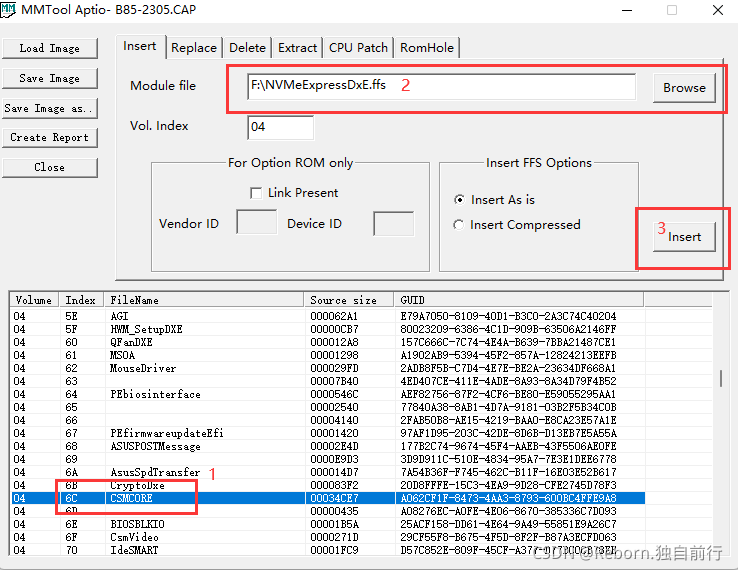
Task: Select the AGI module row
Action: click(328, 316)
